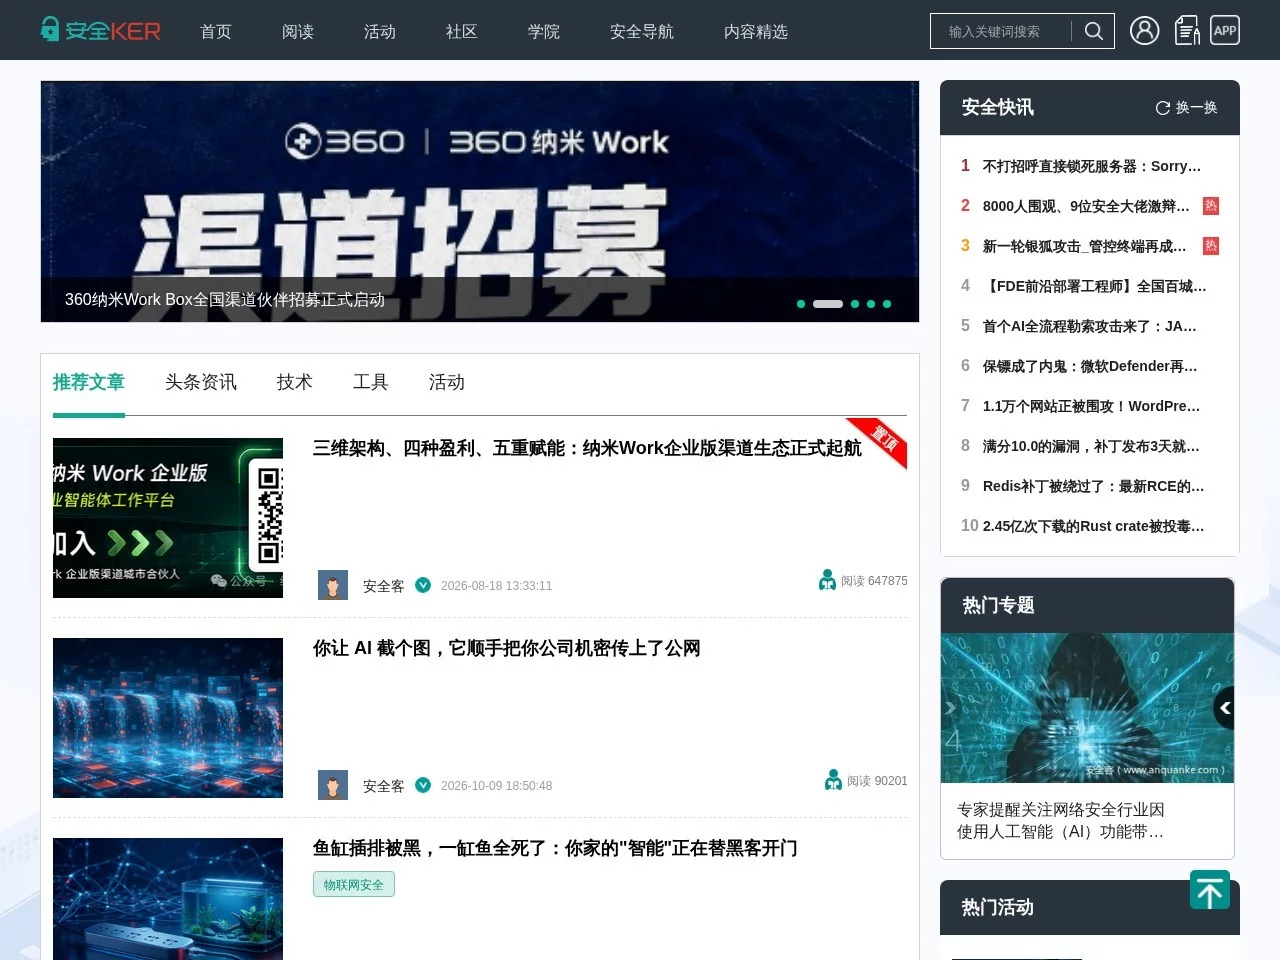Switch to the 工具 tab
This screenshot has height=960, width=1280.
371,382
